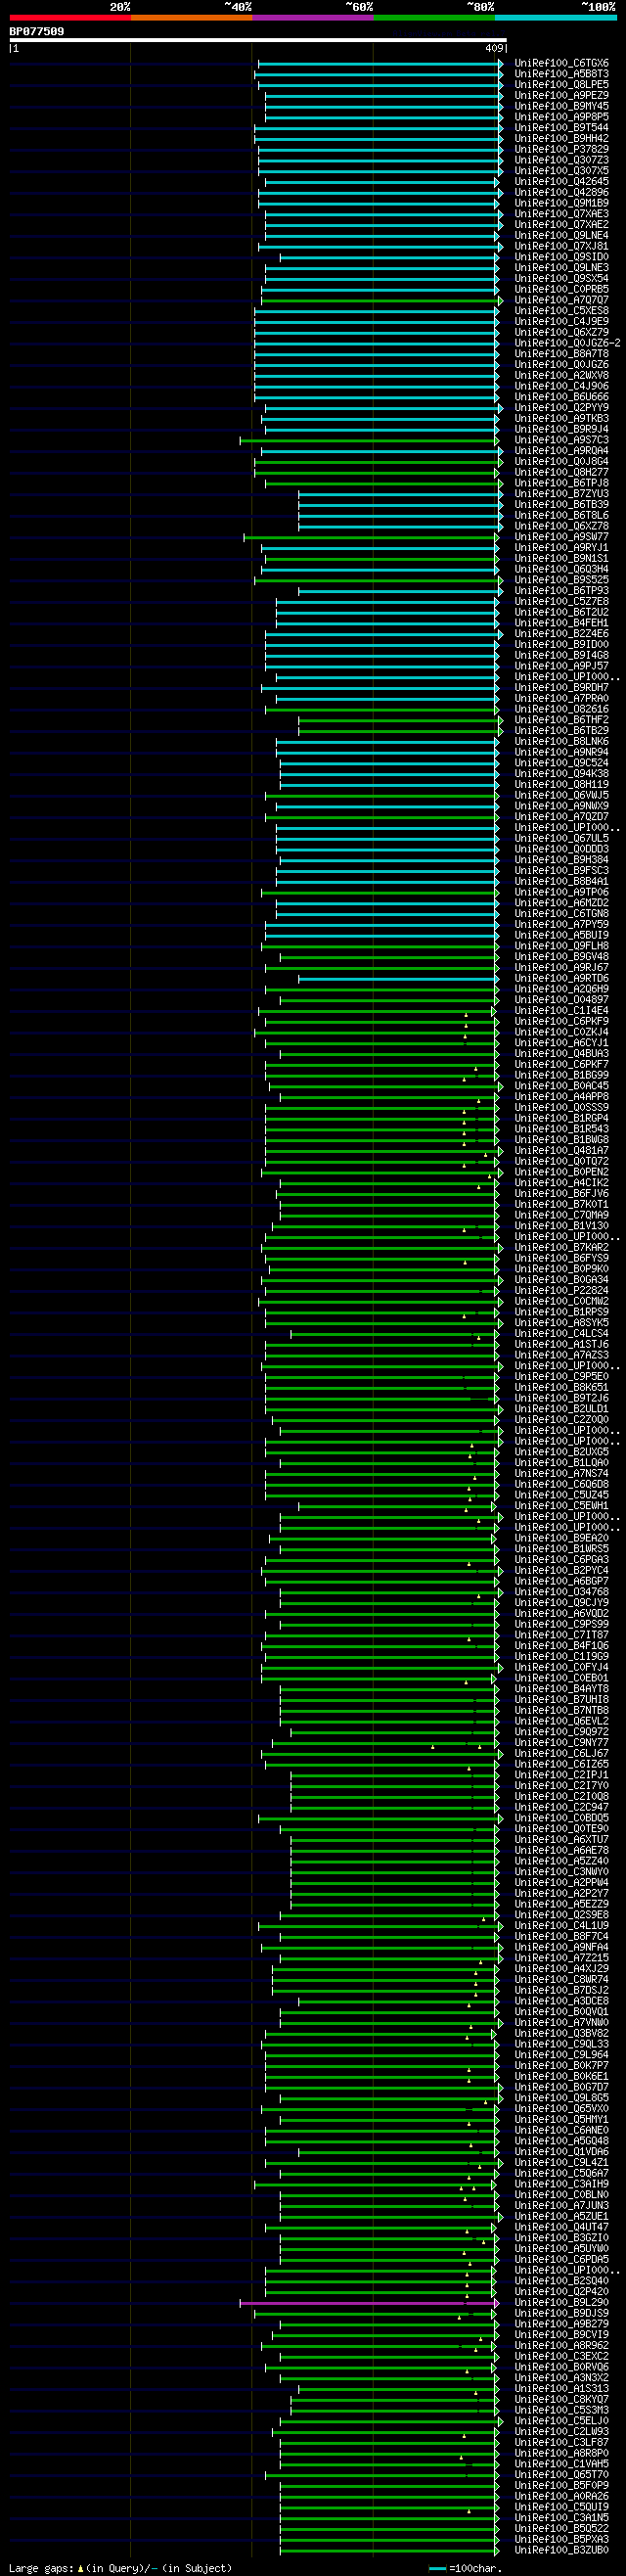Open hit UniRef100_B9MY45

(561, 107)
